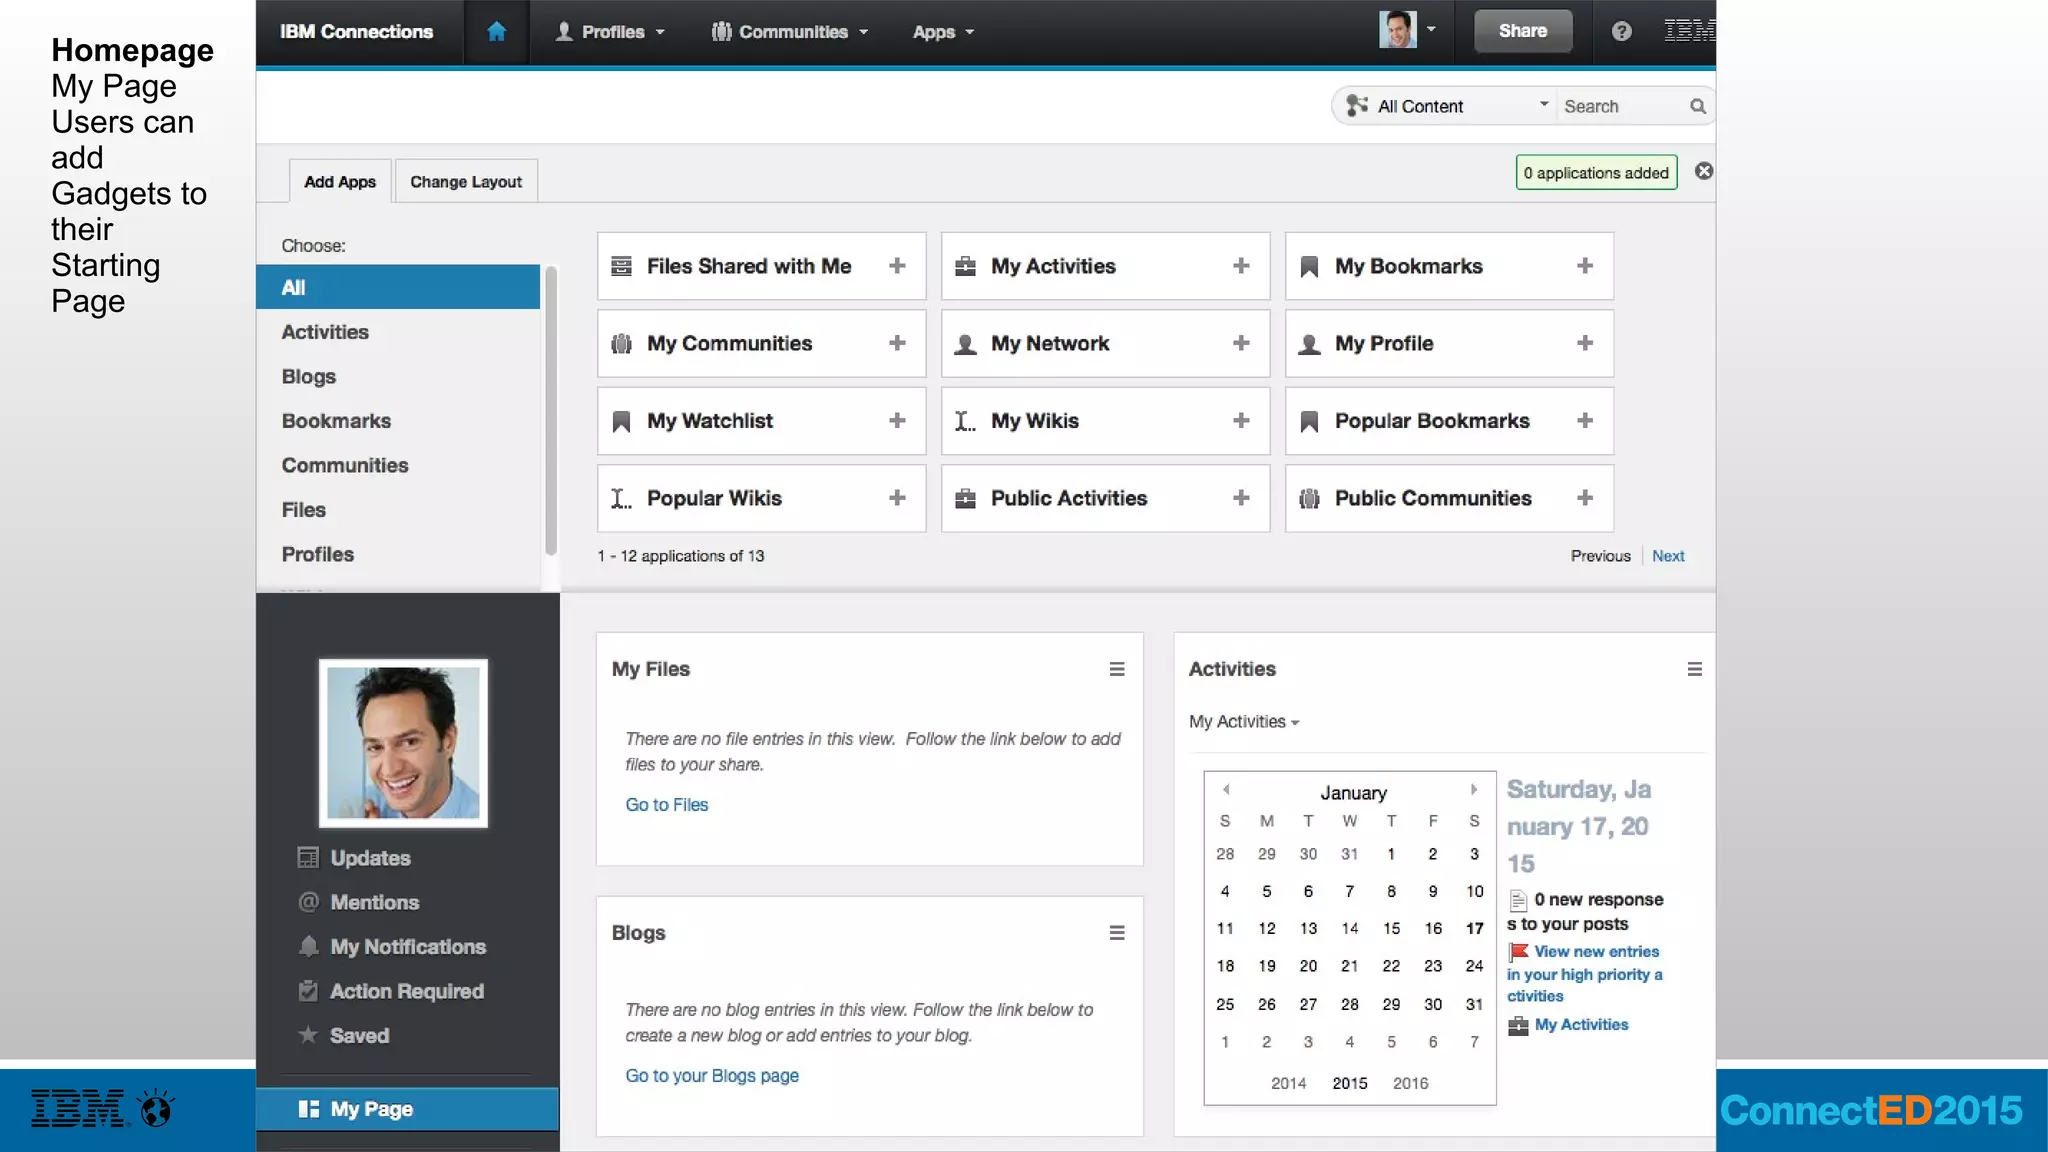Switch to the Change Layout tab
Image resolution: width=2048 pixels, height=1152 pixels.
click(466, 182)
